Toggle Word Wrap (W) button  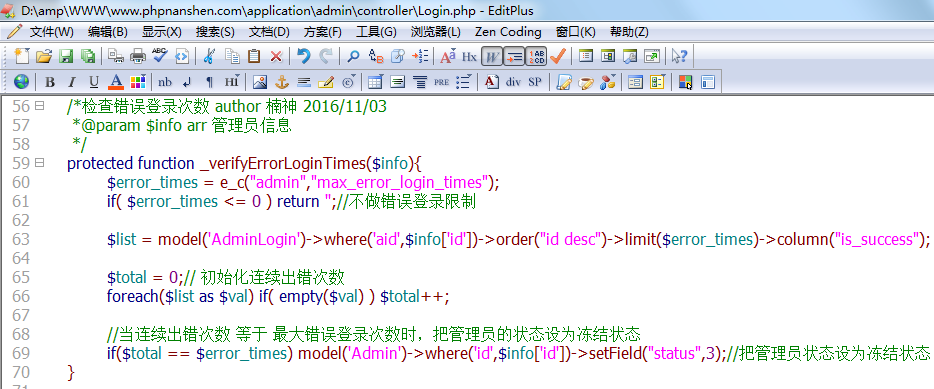491,56
